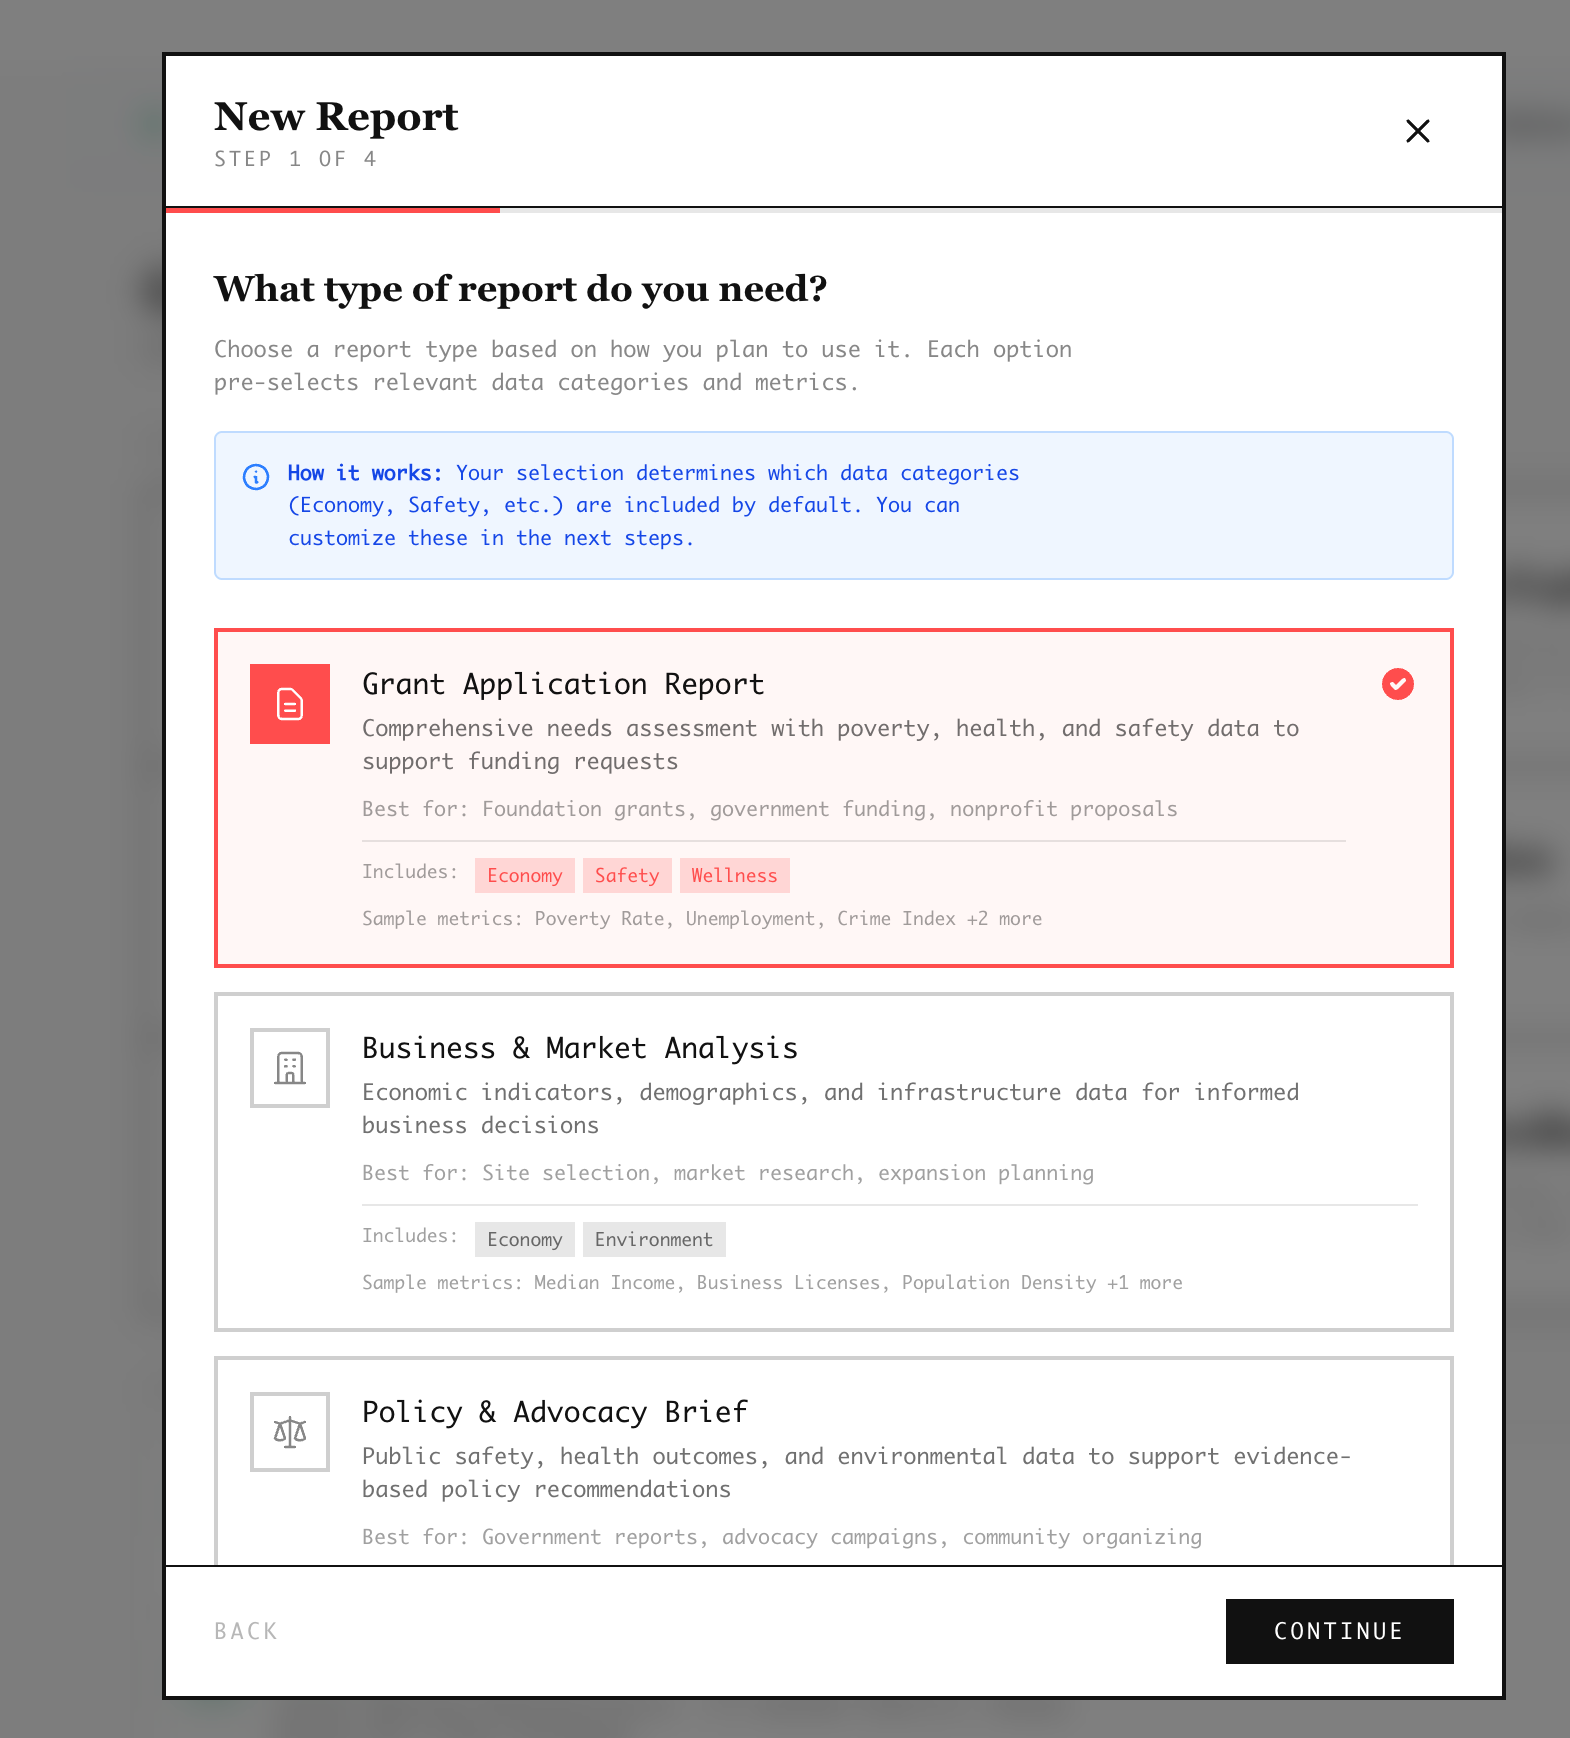Image resolution: width=1570 pixels, height=1738 pixels.
Task: Click 'Choose a report type based on' intro text
Action: tap(643, 365)
